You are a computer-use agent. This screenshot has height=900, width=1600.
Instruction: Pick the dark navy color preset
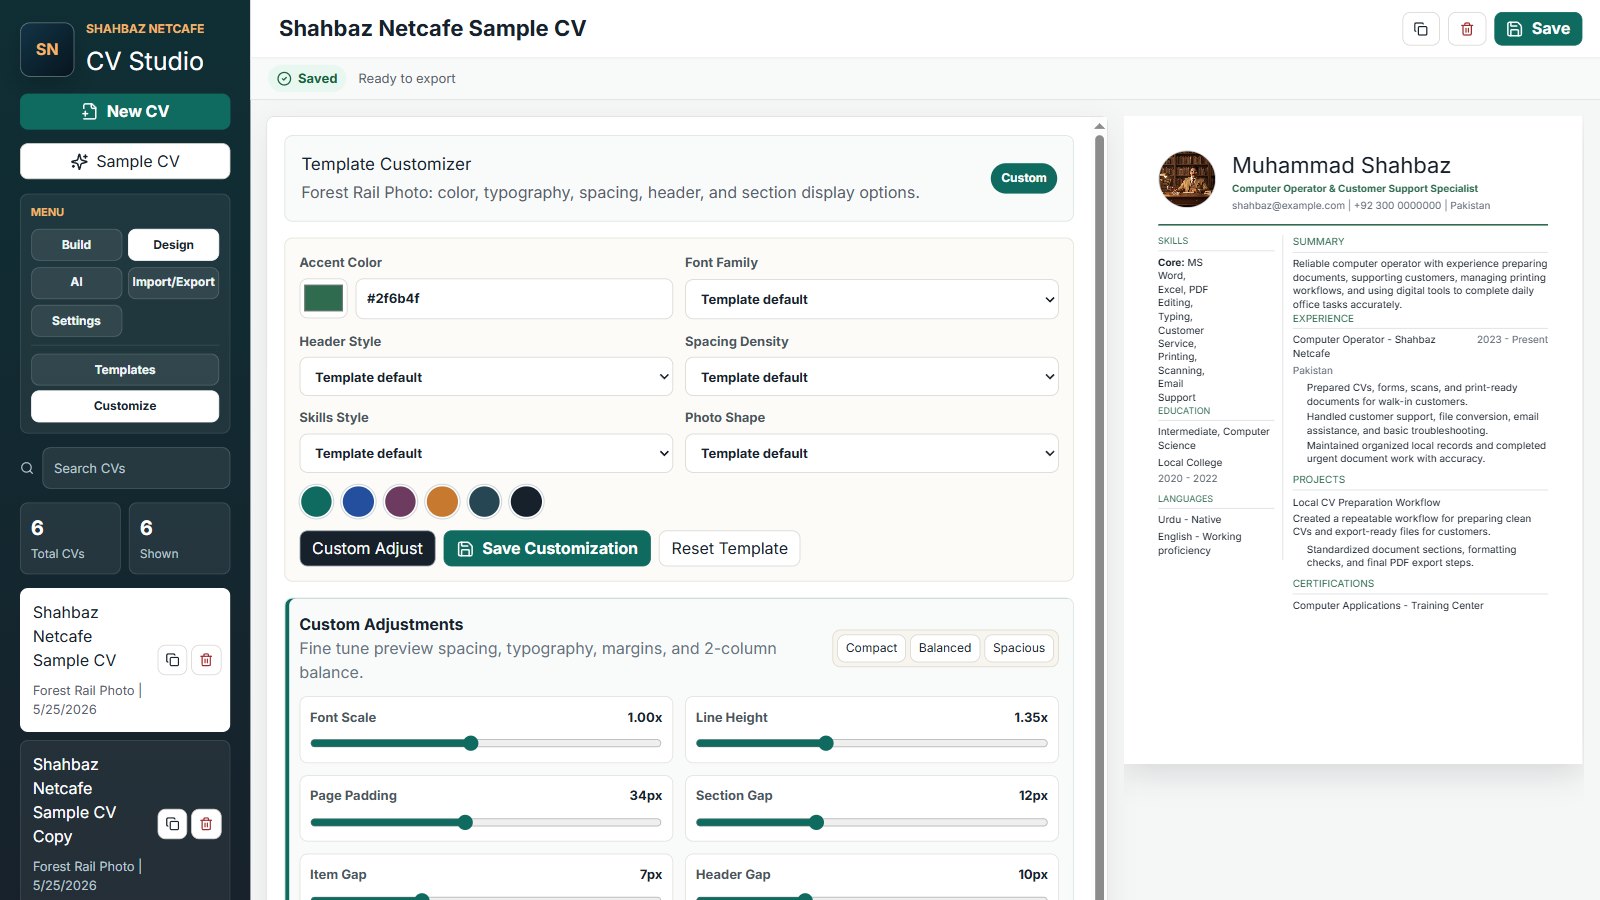coord(526,501)
